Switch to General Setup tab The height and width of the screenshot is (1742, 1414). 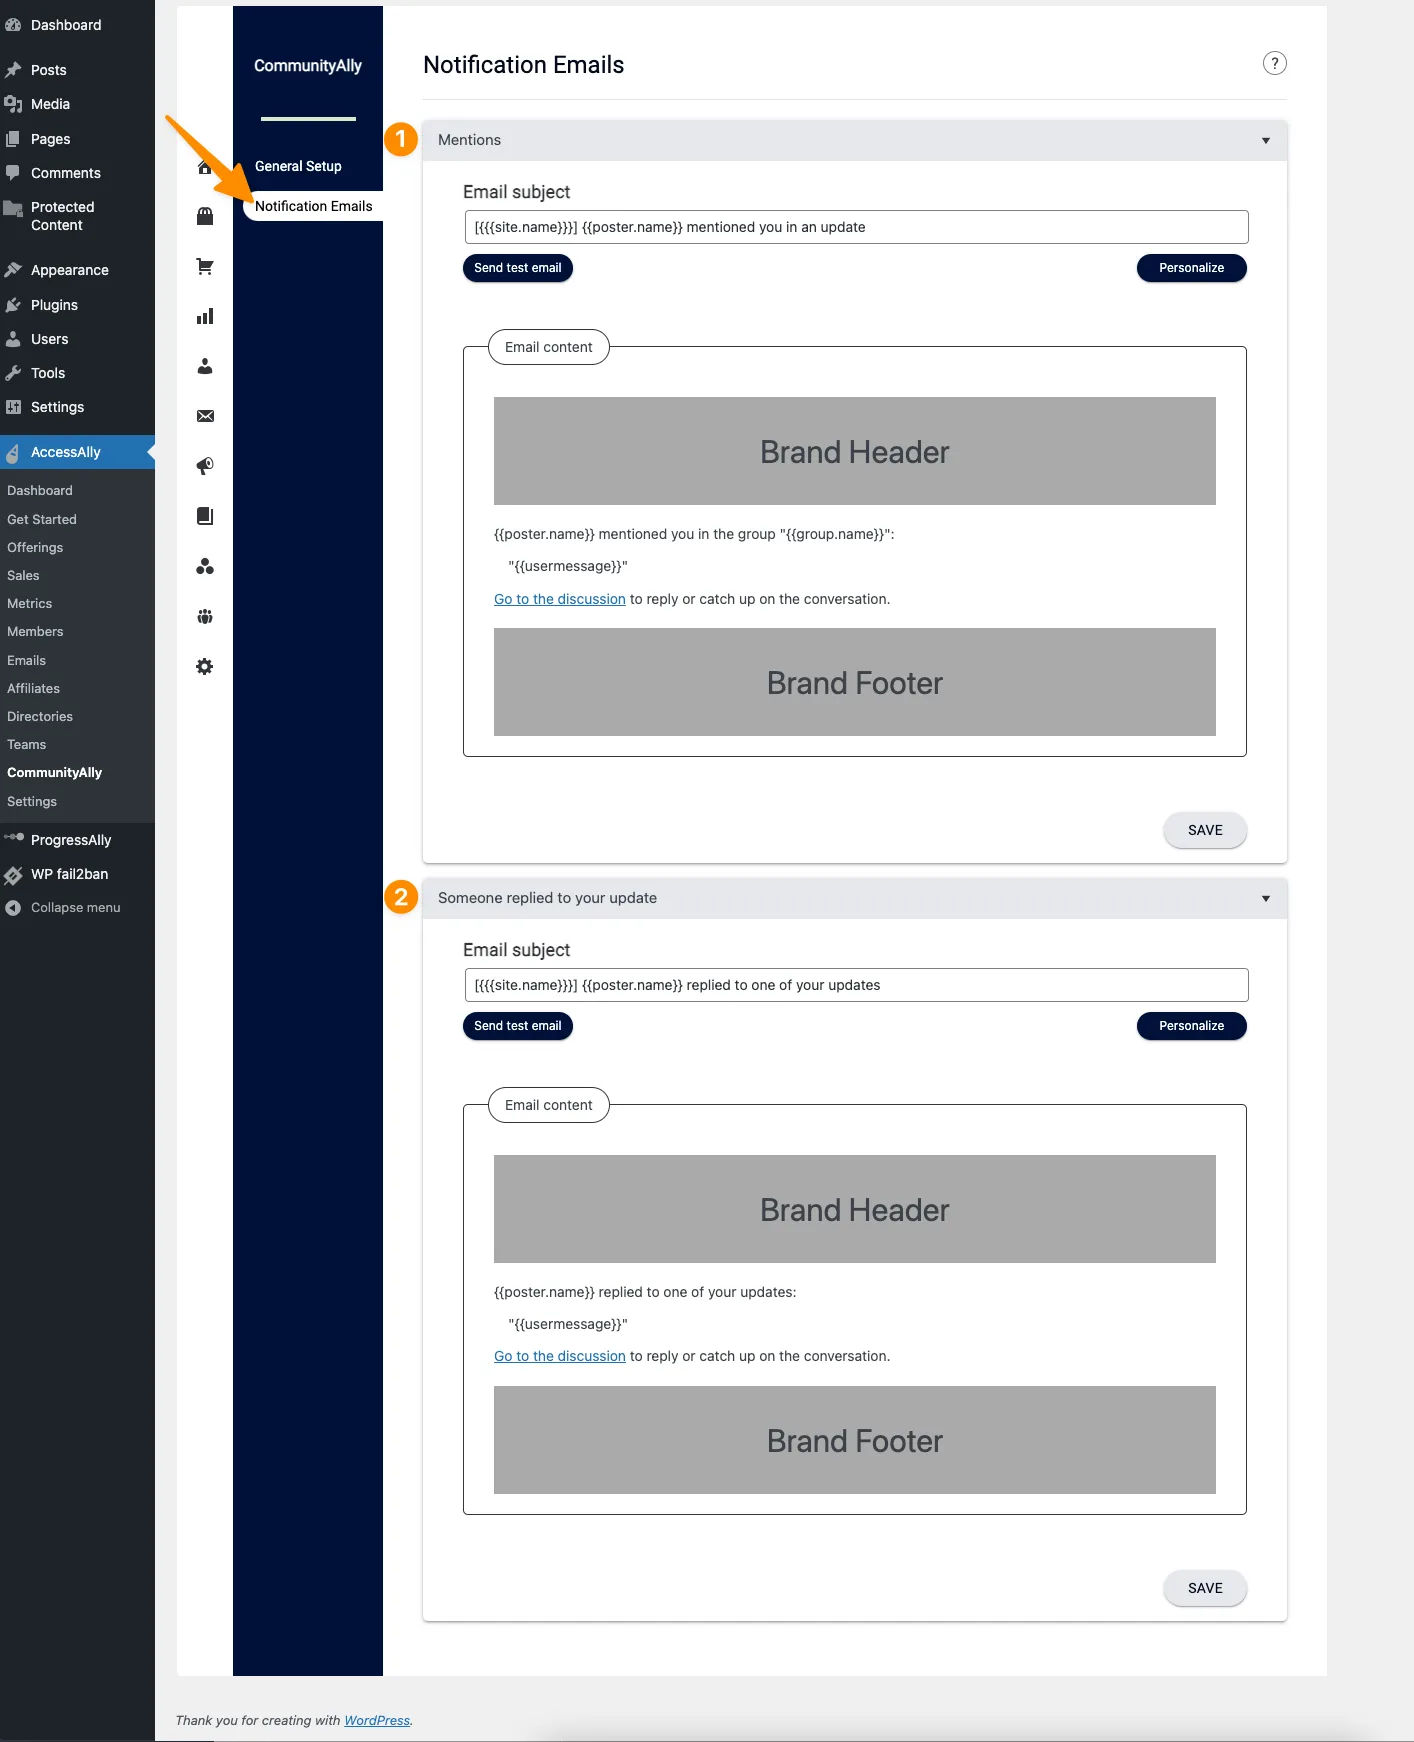coord(298,166)
